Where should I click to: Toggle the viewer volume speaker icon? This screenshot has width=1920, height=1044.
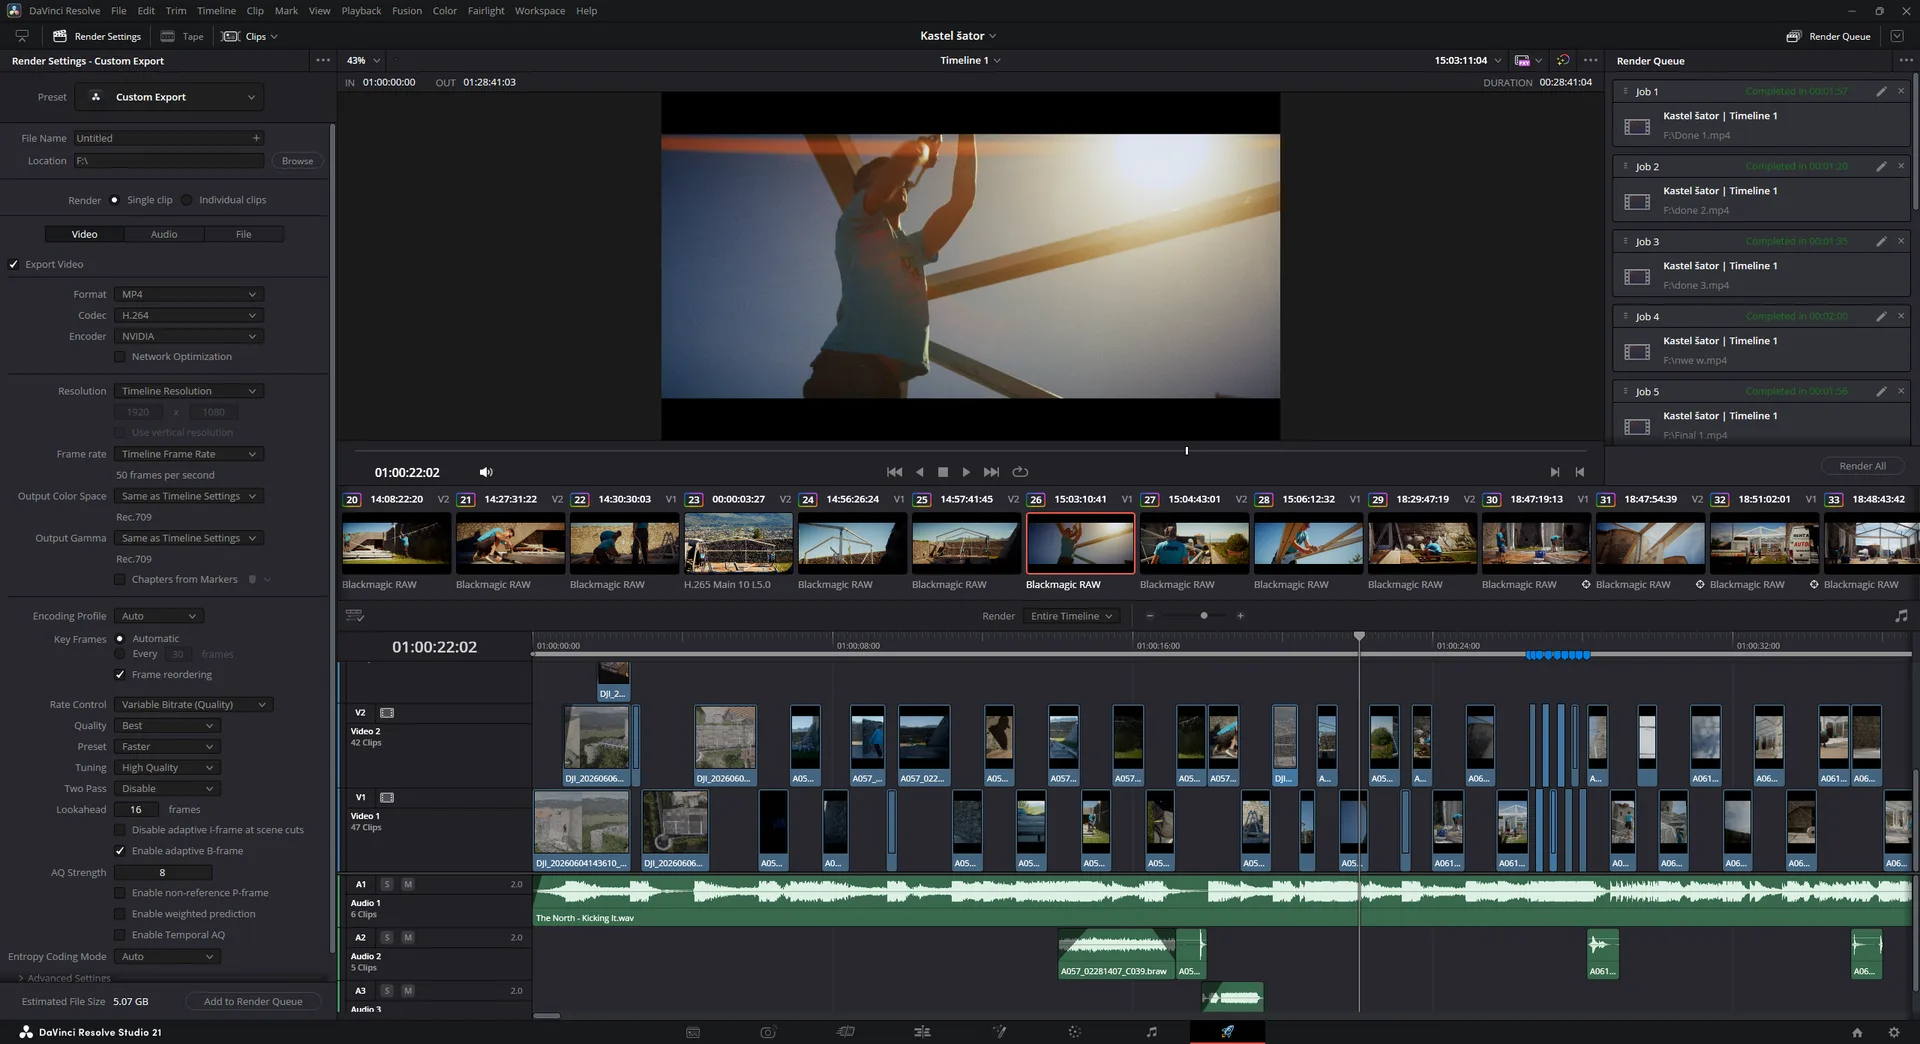486,472
